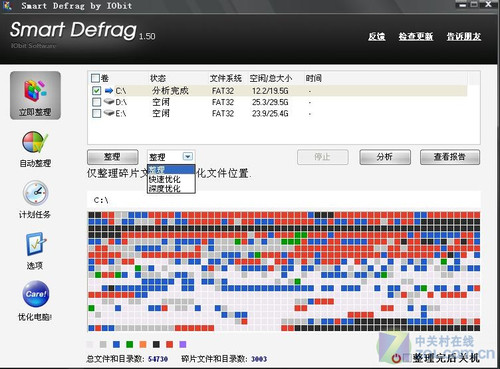Open the 立即整理 defrag now icon

(x=35, y=90)
